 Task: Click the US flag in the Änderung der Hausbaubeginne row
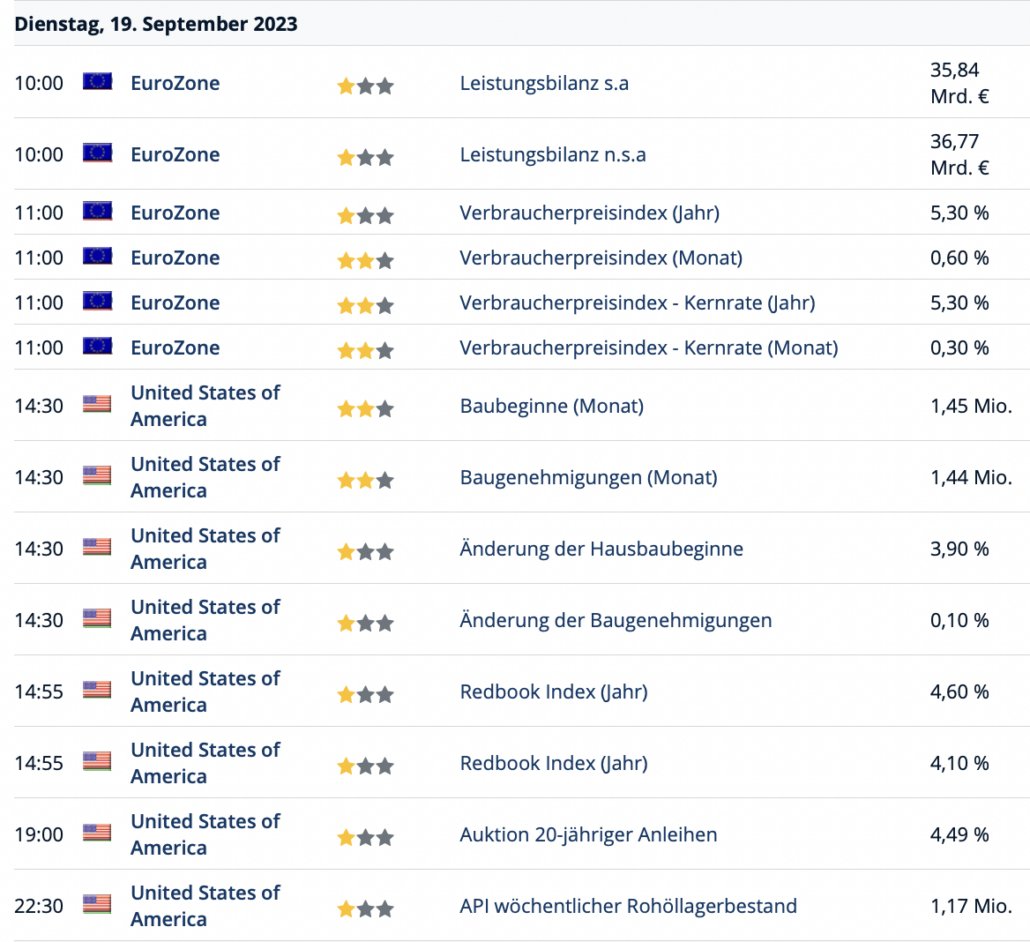point(97,547)
